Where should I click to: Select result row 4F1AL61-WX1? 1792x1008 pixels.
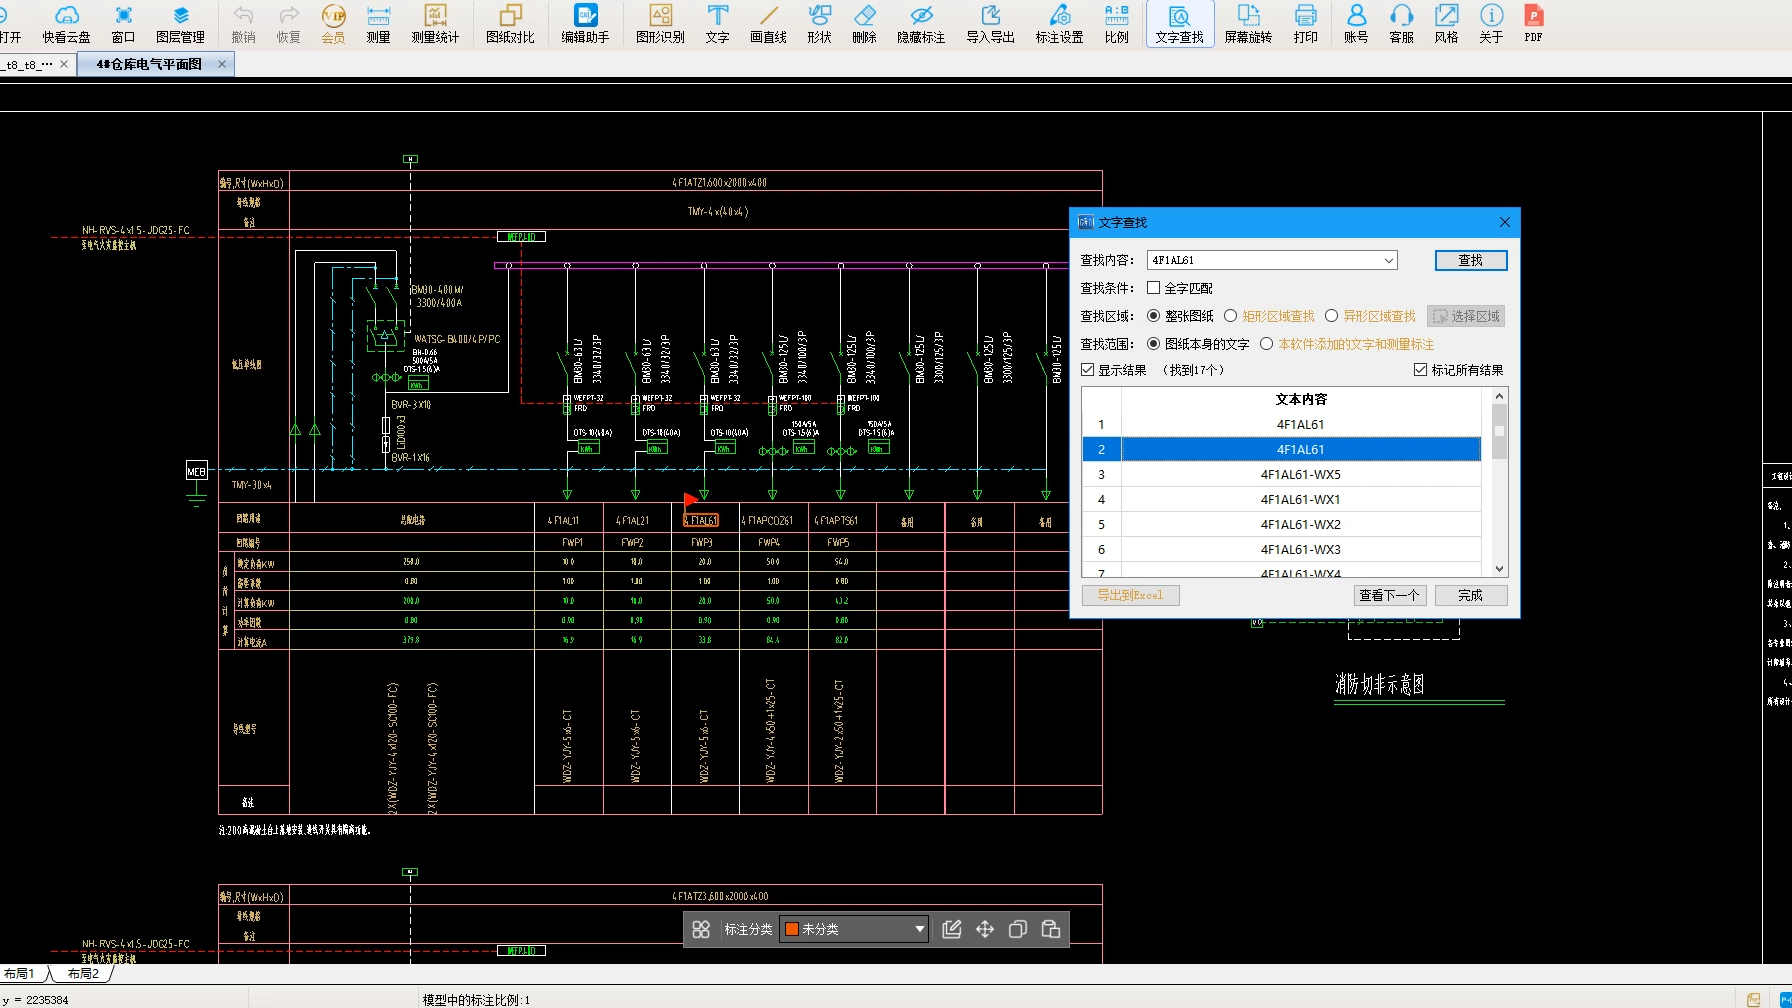[1282, 499]
